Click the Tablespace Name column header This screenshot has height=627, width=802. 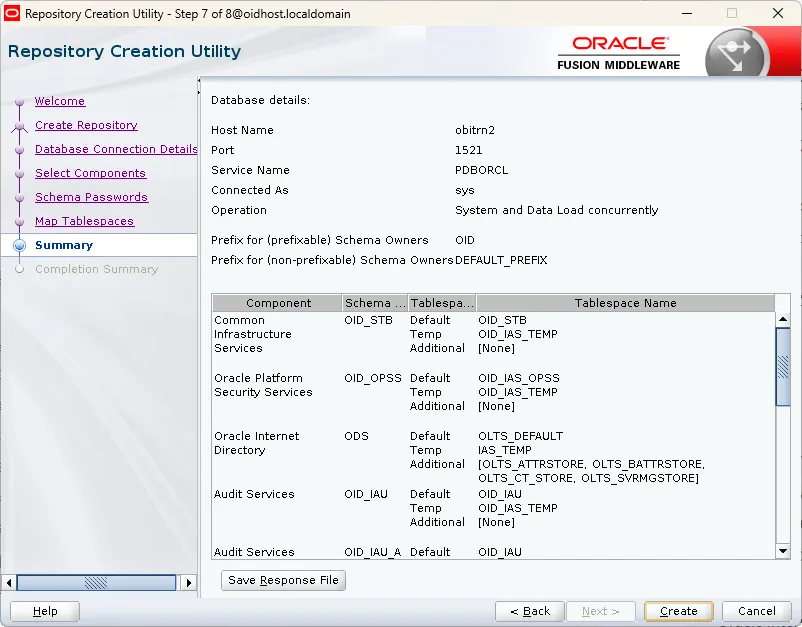625,303
